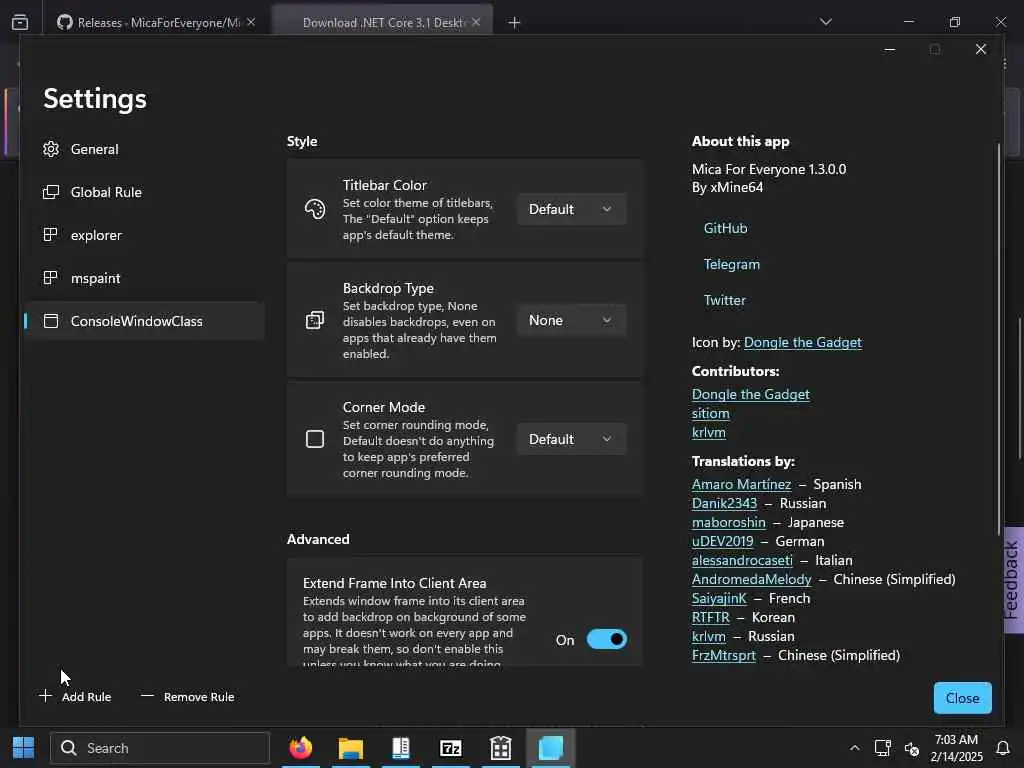Open the sitiom contributor link
Image resolution: width=1024 pixels, height=768 pixels.
pyautogui.click(x=711, y=413)
